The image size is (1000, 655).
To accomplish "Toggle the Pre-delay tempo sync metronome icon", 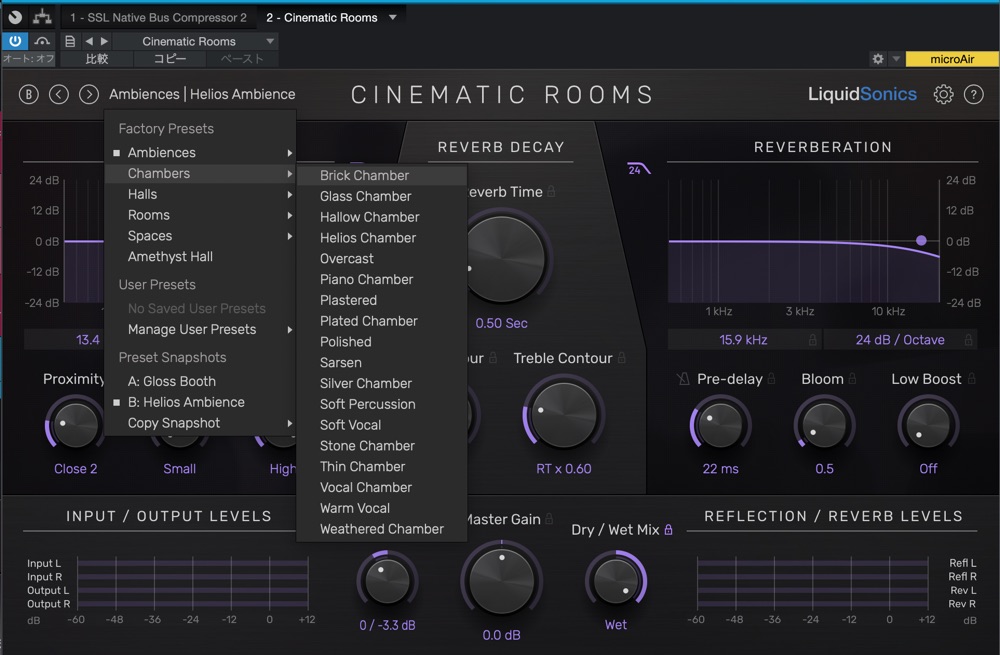I will pos(683,380).
